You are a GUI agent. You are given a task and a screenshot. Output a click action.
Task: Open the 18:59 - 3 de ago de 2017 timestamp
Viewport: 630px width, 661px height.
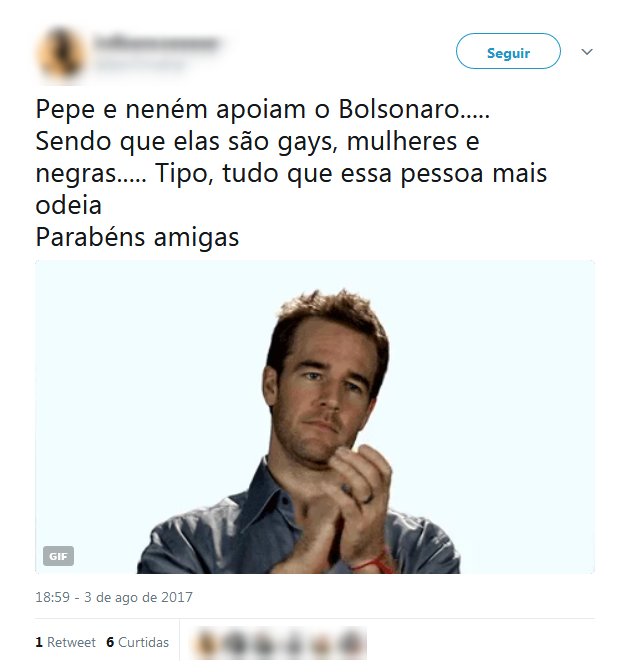[x=114, y=597]
